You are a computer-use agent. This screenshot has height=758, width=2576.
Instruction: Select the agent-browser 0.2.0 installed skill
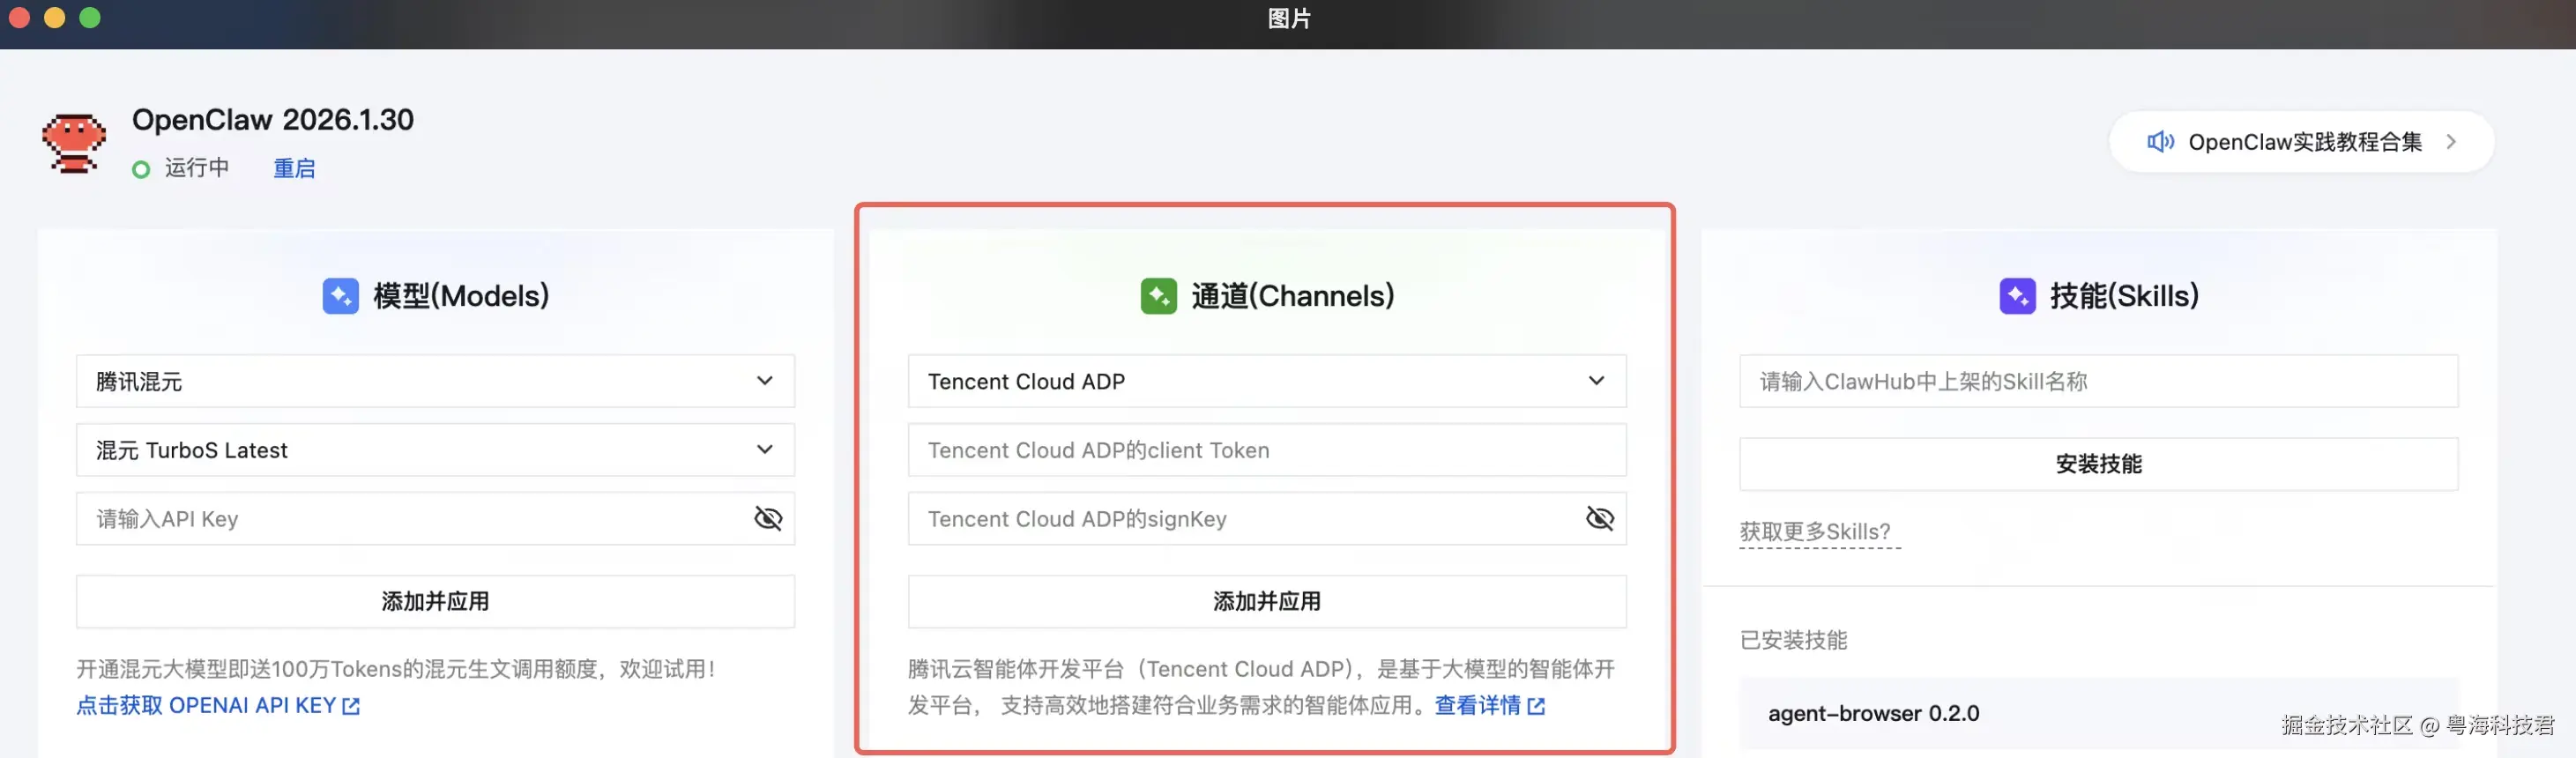coord(2098,714)
